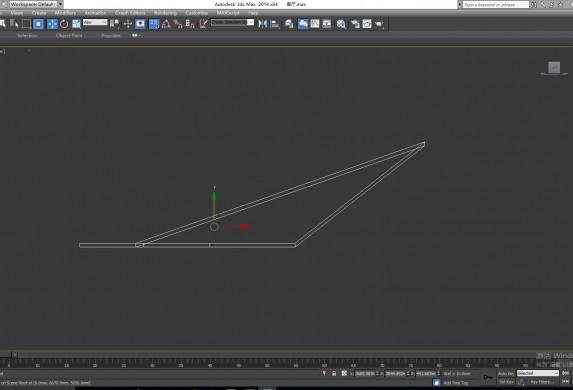
Task: Open Render Setup from toolbar
Action: pyautogui.click(x=355, y=24)
